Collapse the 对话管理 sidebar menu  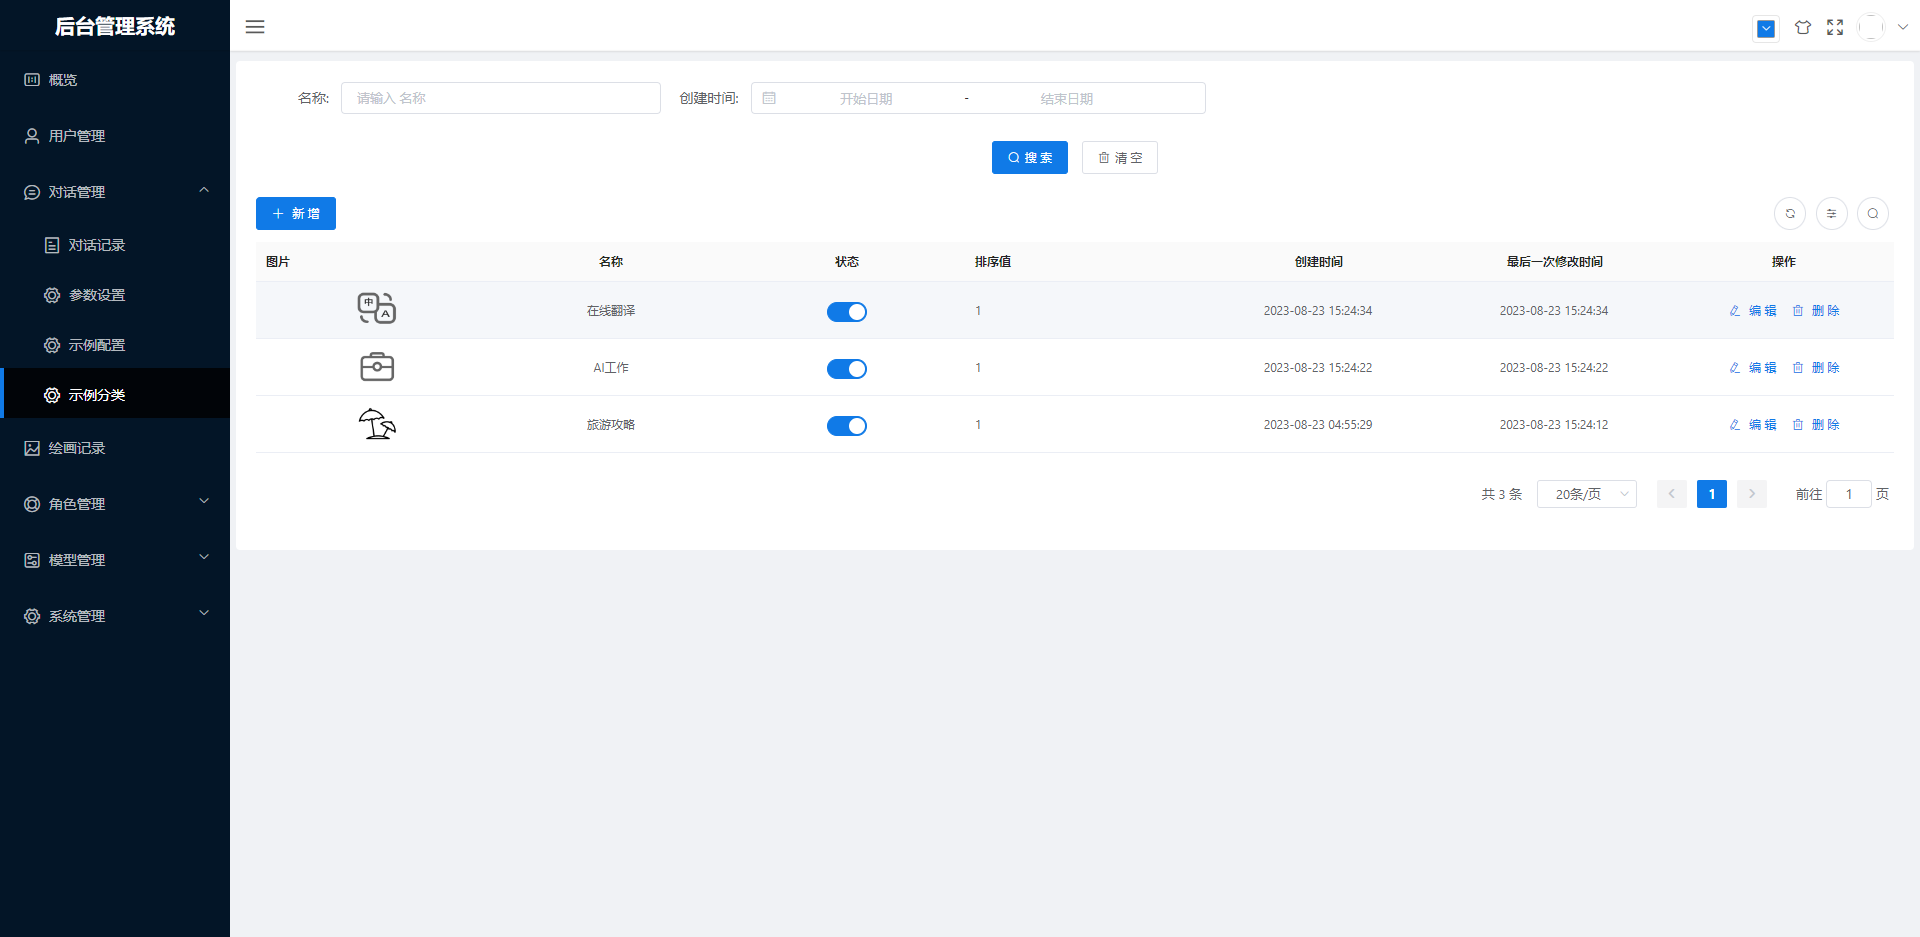[115, 192]
